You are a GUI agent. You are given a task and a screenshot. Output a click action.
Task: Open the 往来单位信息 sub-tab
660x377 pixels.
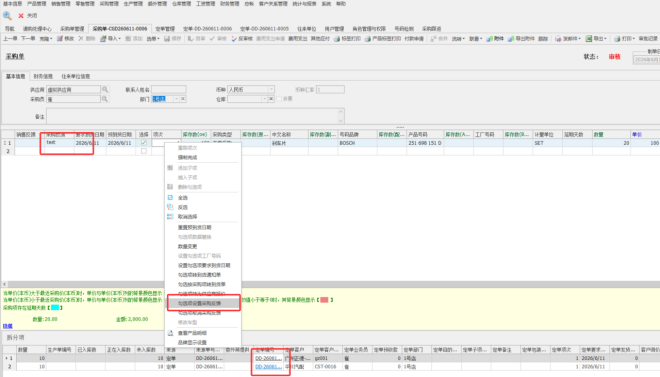[x=75, y=76]
